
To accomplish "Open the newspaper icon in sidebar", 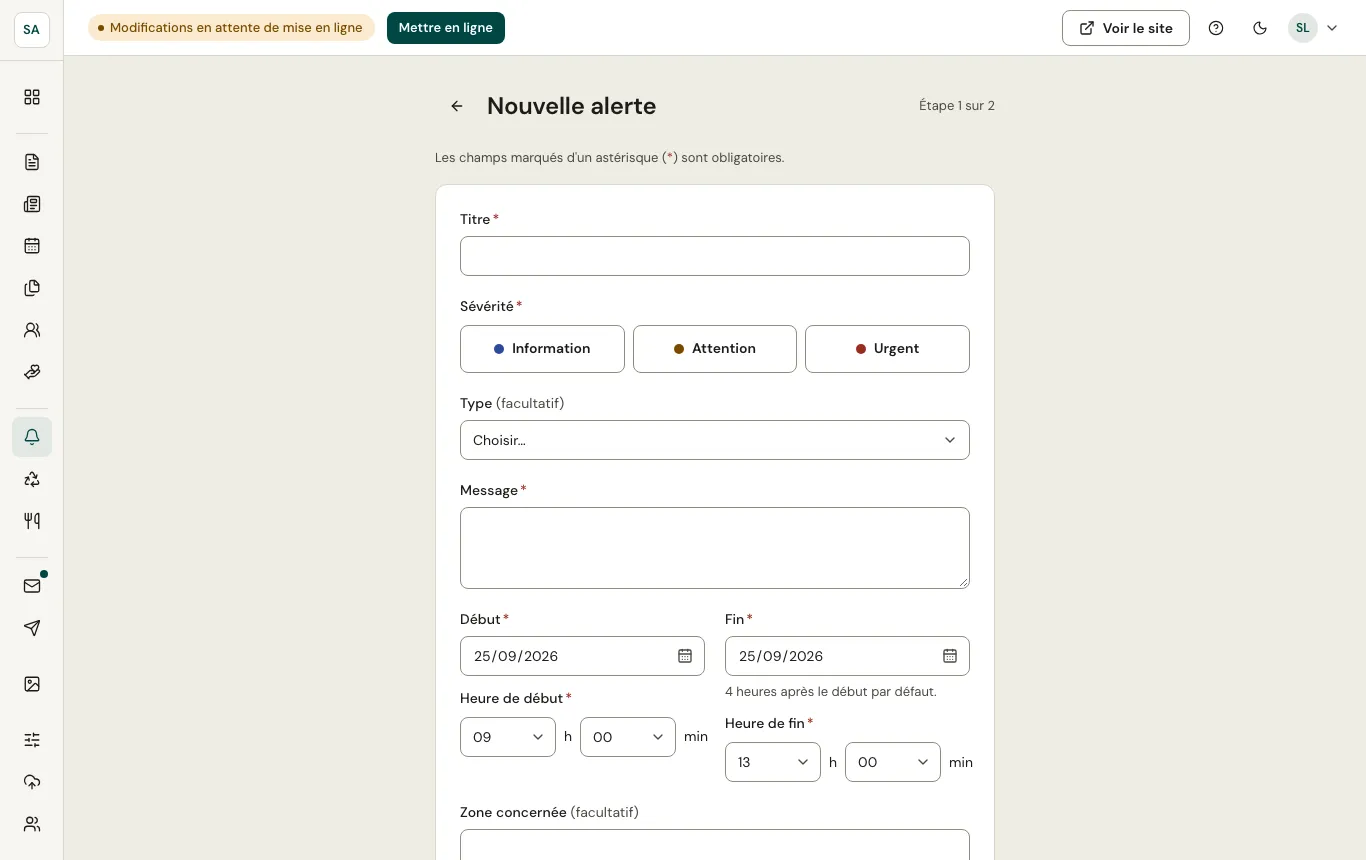I will tap(32, 204).
